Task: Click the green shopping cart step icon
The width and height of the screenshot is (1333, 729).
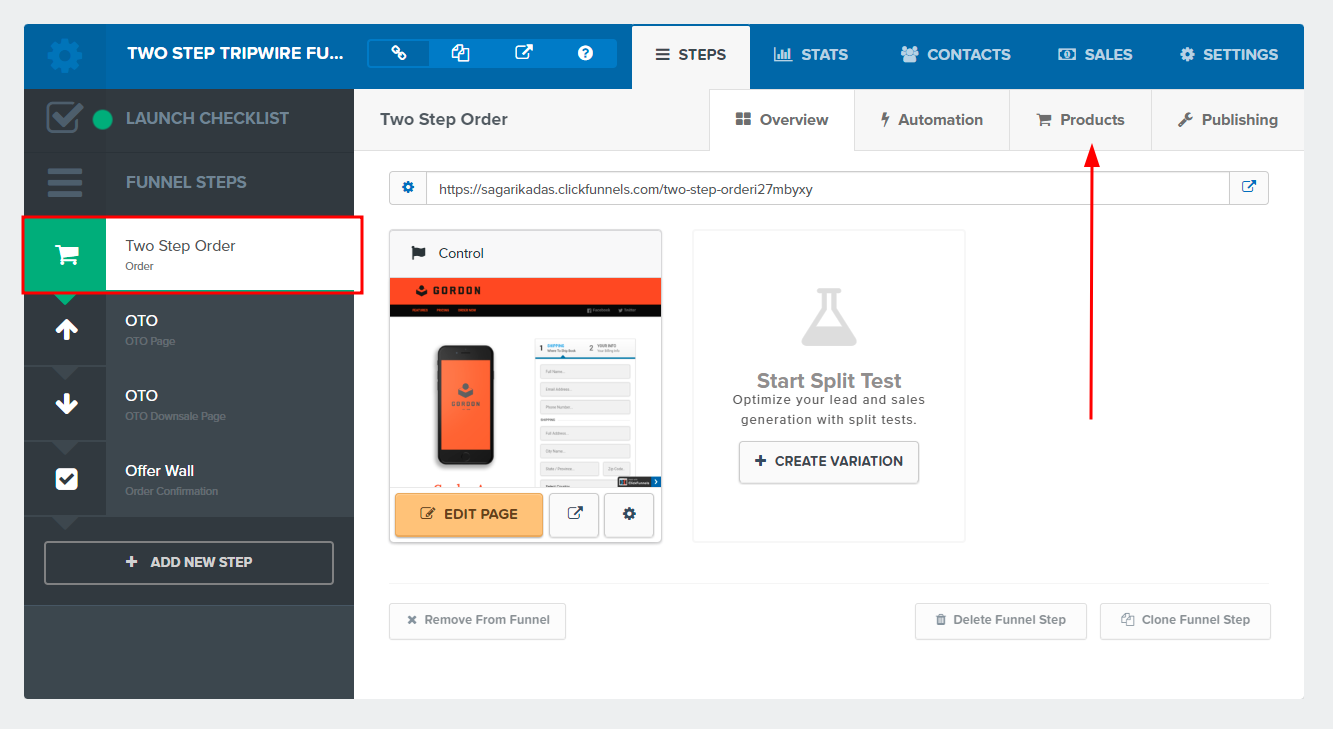Action: pyautogui.click(x=66, y=255)
